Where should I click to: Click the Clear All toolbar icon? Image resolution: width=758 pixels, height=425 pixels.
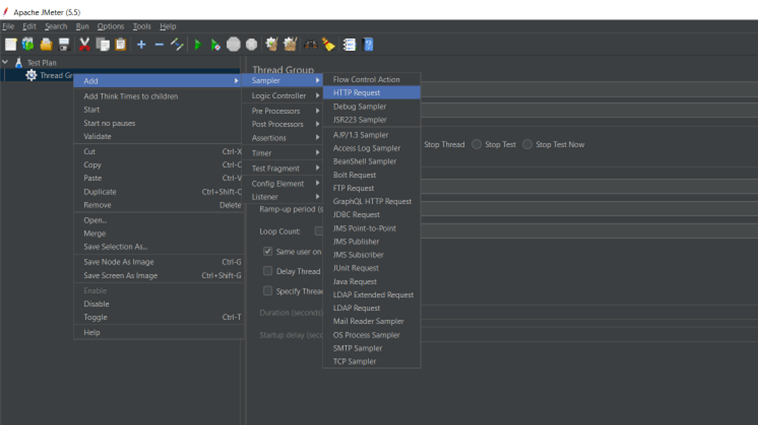coord(290,44)
